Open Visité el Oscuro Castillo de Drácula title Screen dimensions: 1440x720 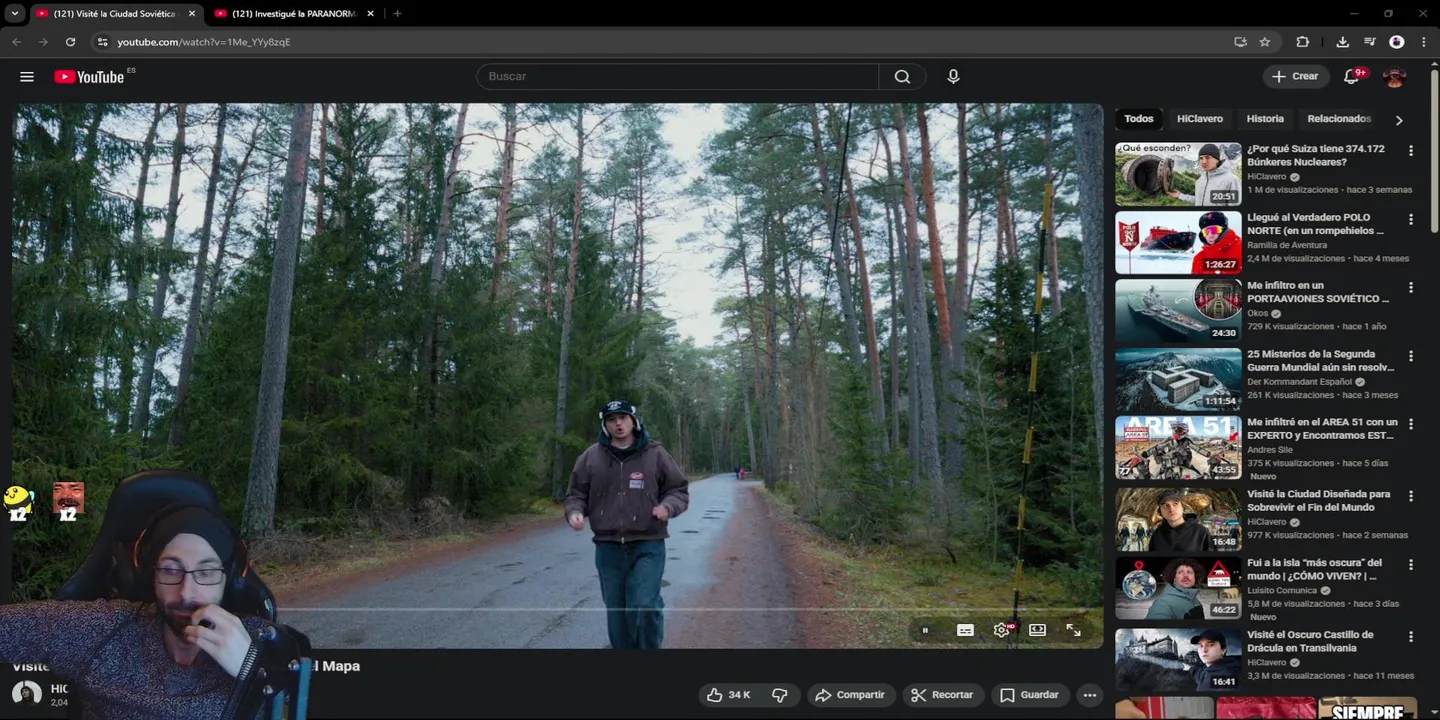click(x=1310, y=641)
